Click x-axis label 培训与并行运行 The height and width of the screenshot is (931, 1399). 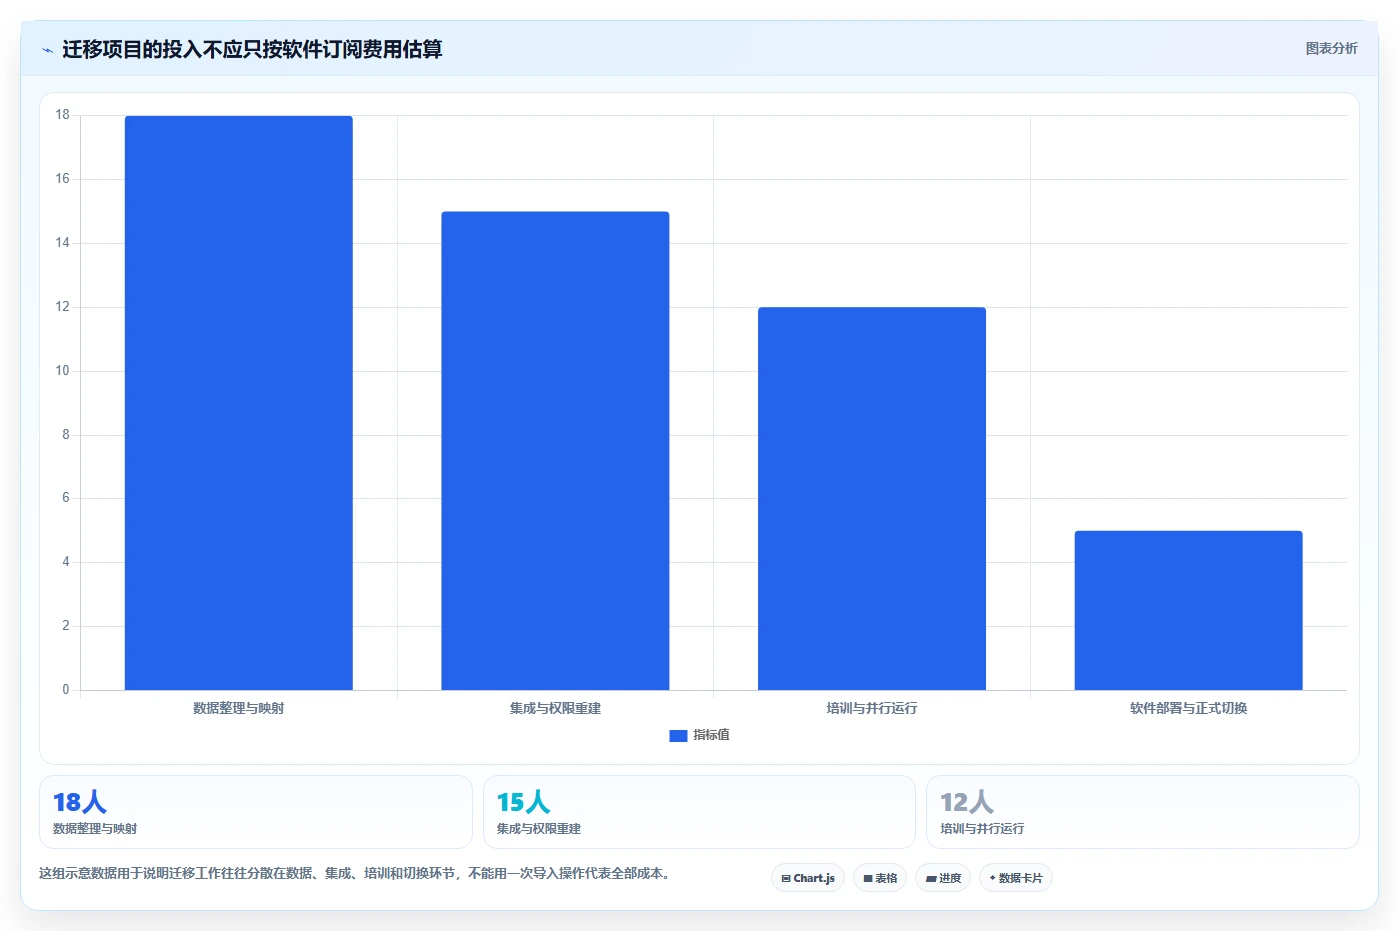[x=872, y=708]
